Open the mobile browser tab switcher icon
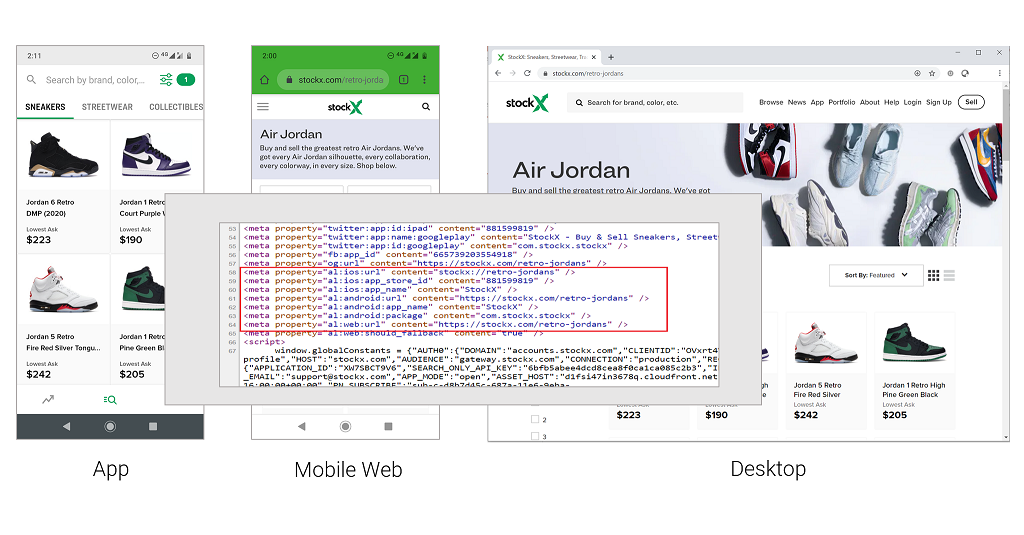This screenshot has height=535, width=1024. coord(404,80)
